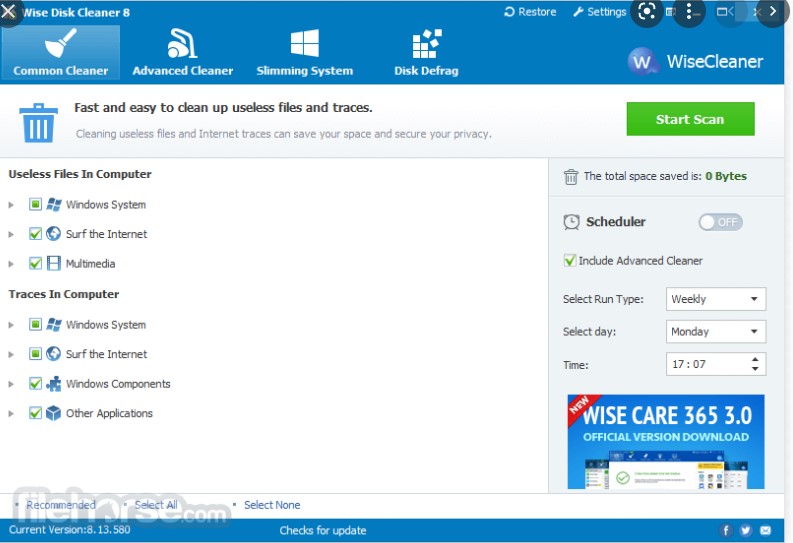Close the image viewer with X icon

pyautogui.click(x=9, y=12)
